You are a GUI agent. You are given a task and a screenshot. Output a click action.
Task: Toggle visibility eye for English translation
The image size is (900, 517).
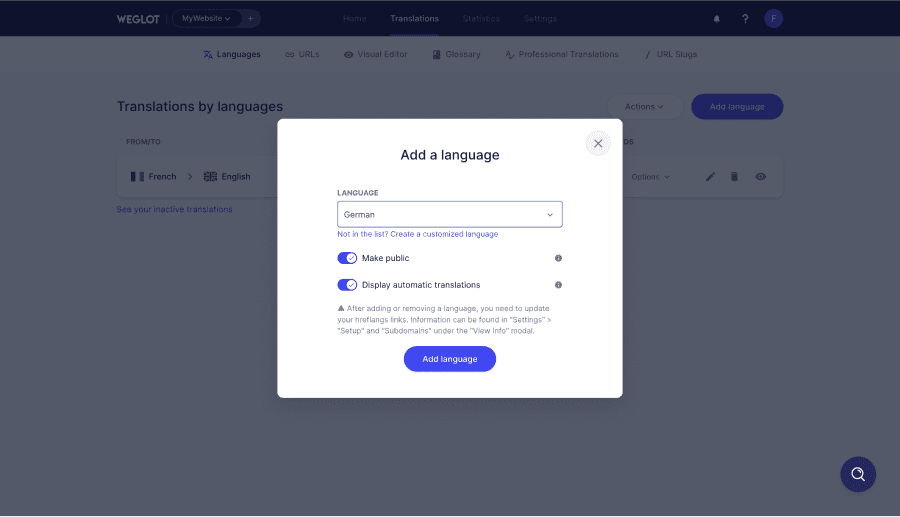click(761, 177)
